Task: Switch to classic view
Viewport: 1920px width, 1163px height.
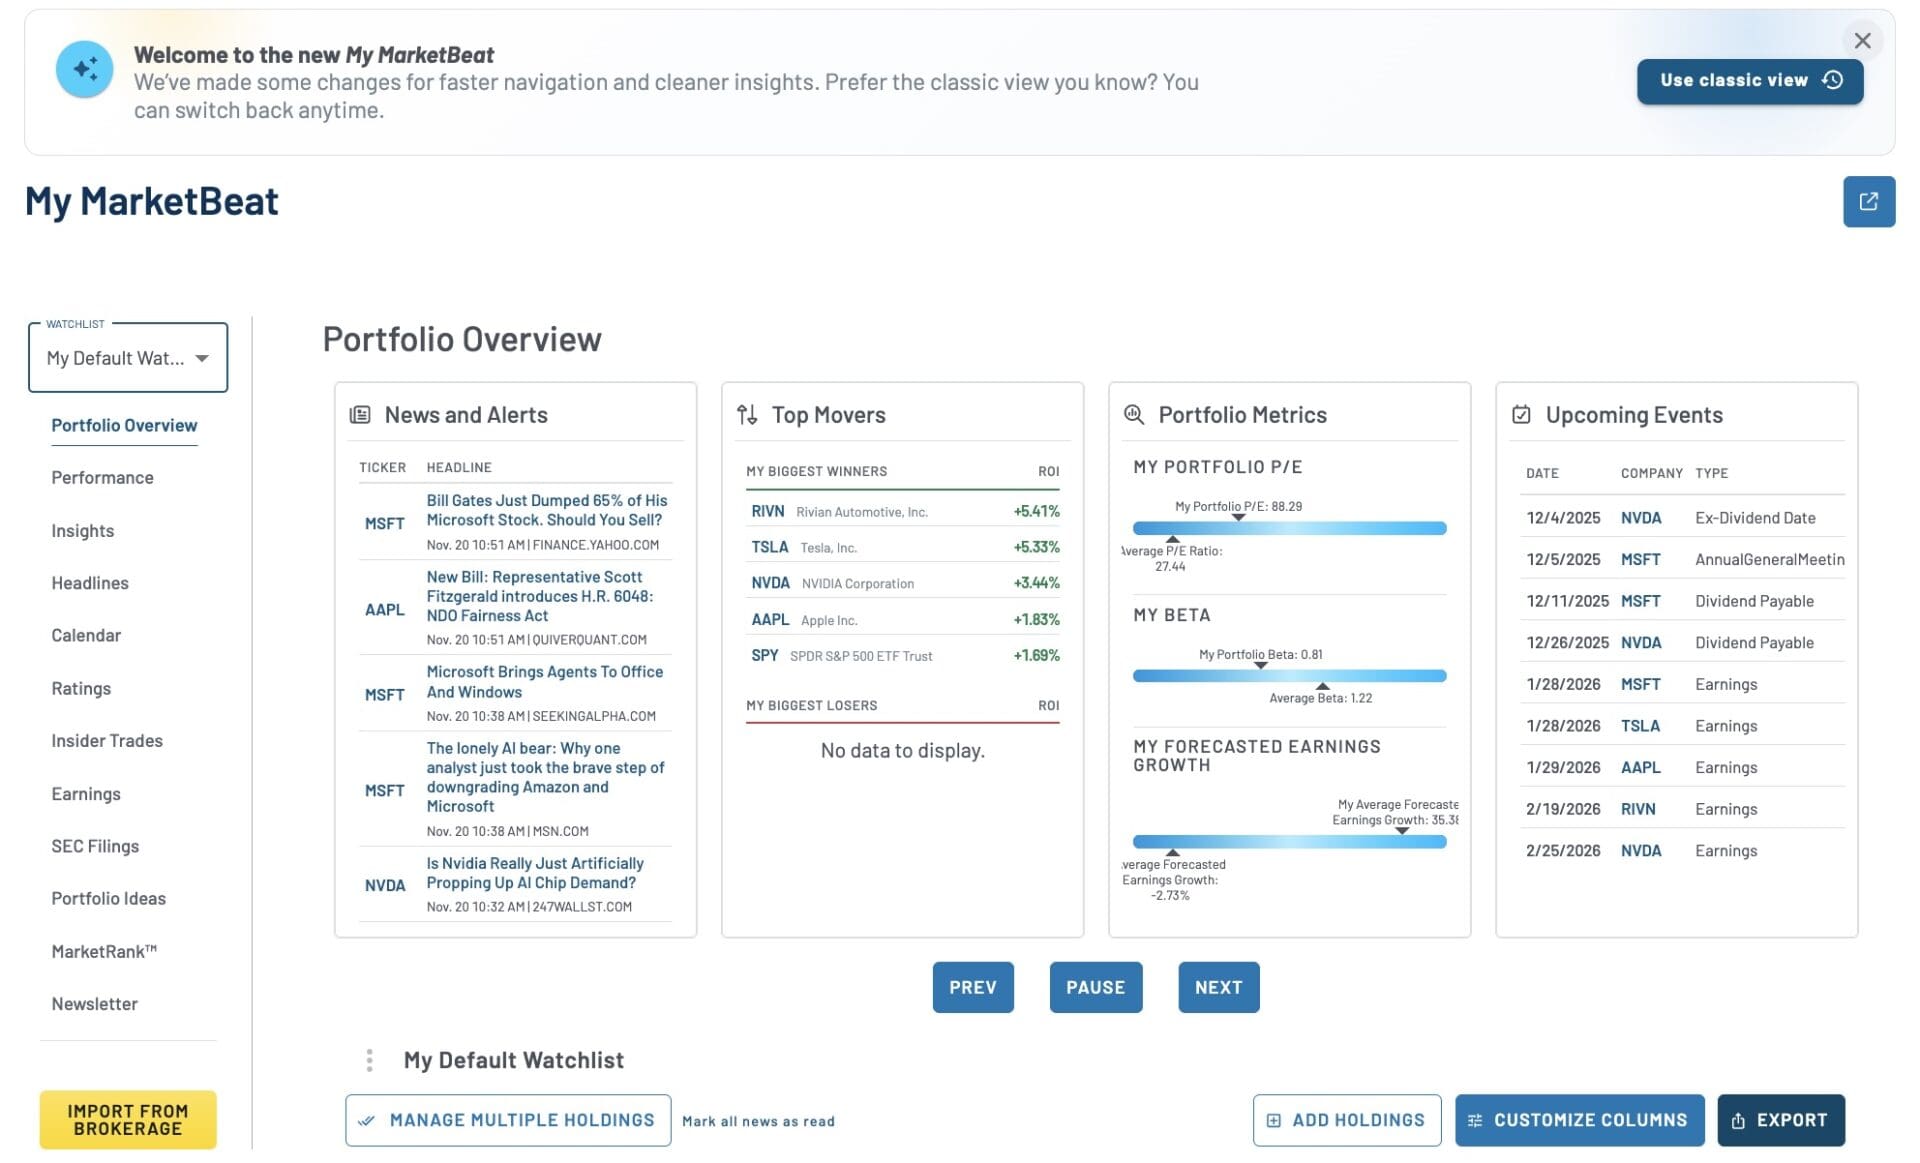Action: tap(1749, 81)
